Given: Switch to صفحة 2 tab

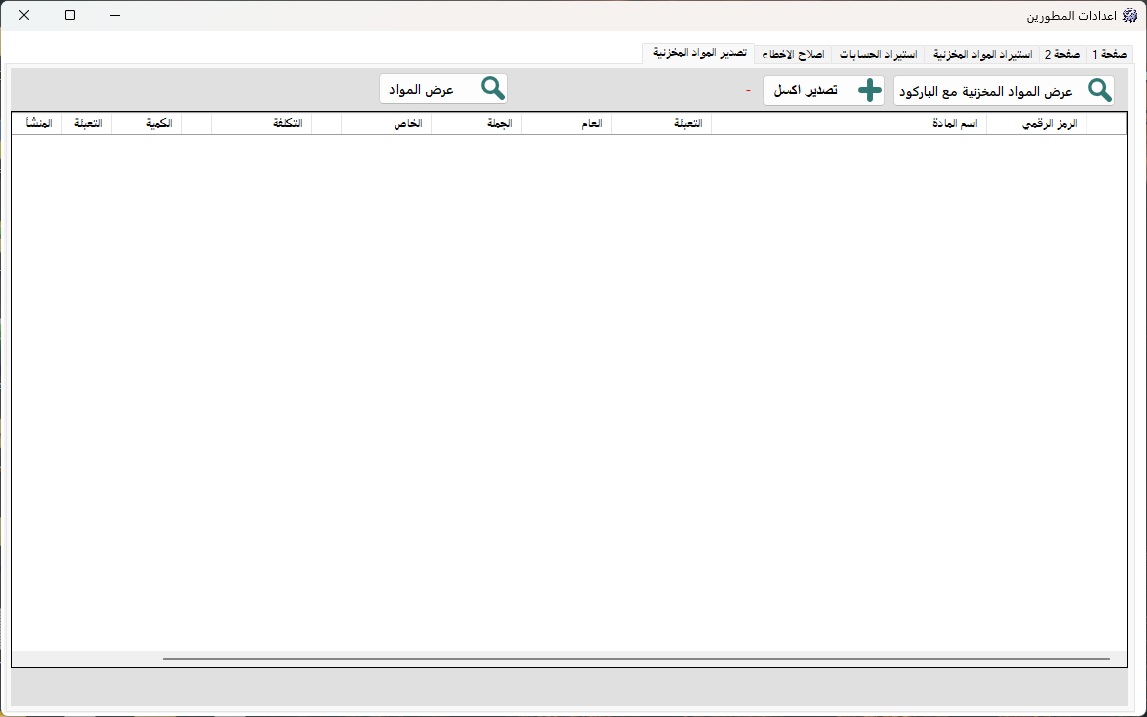Looking at the screenshot, I should pos(1063,55).
